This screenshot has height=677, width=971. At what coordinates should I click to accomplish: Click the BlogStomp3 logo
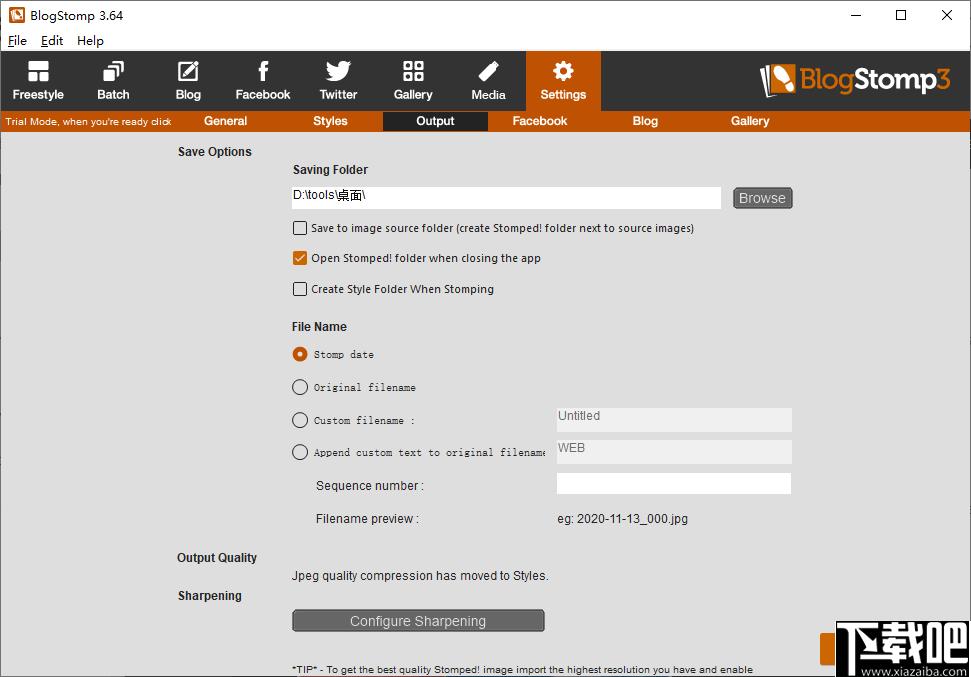point(855,80)
